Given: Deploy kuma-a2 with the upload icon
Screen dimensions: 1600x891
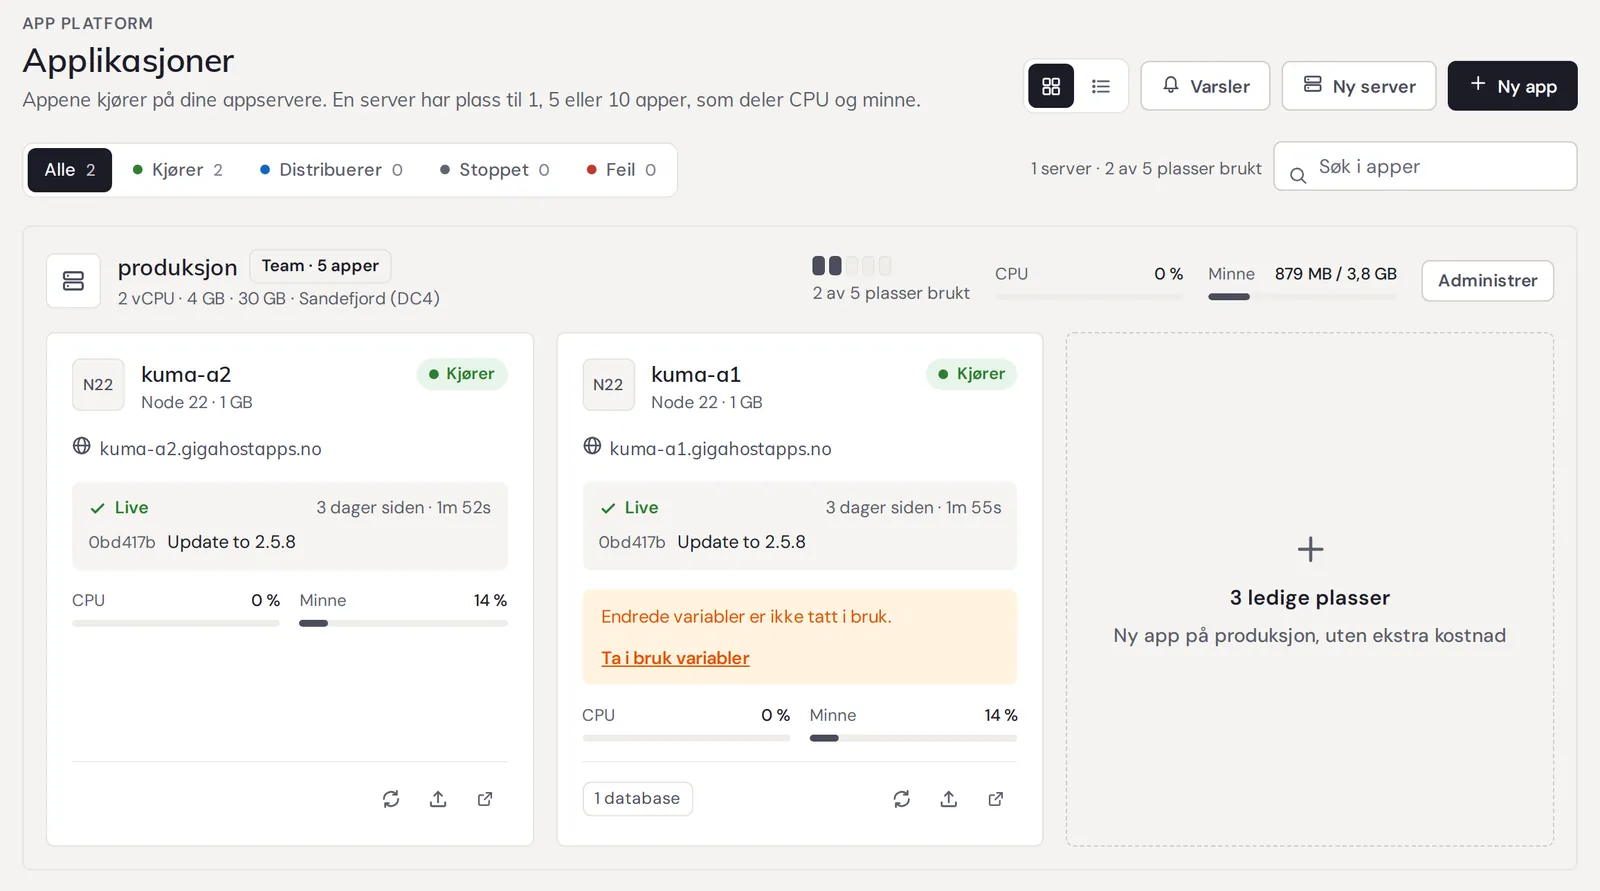Looking at the screenshot, I should [438, 799].
